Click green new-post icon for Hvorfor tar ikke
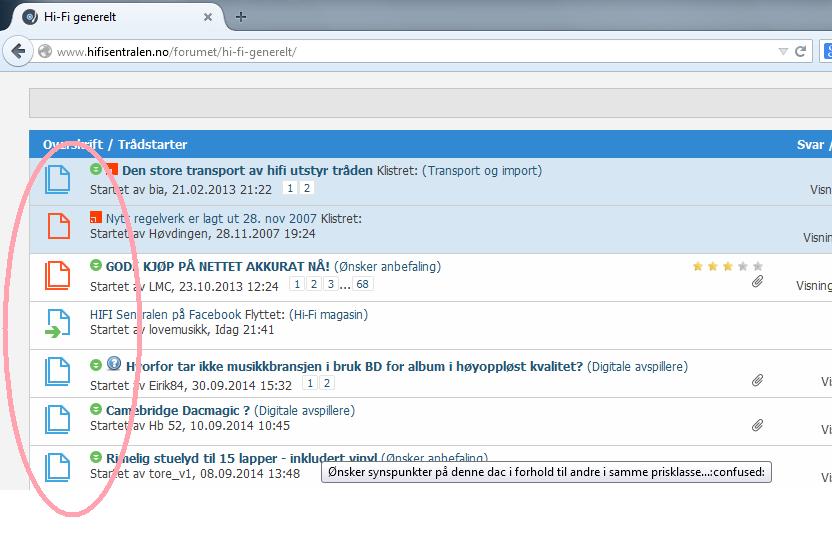Viewport: 832px width, 560px height. point(96,365)
